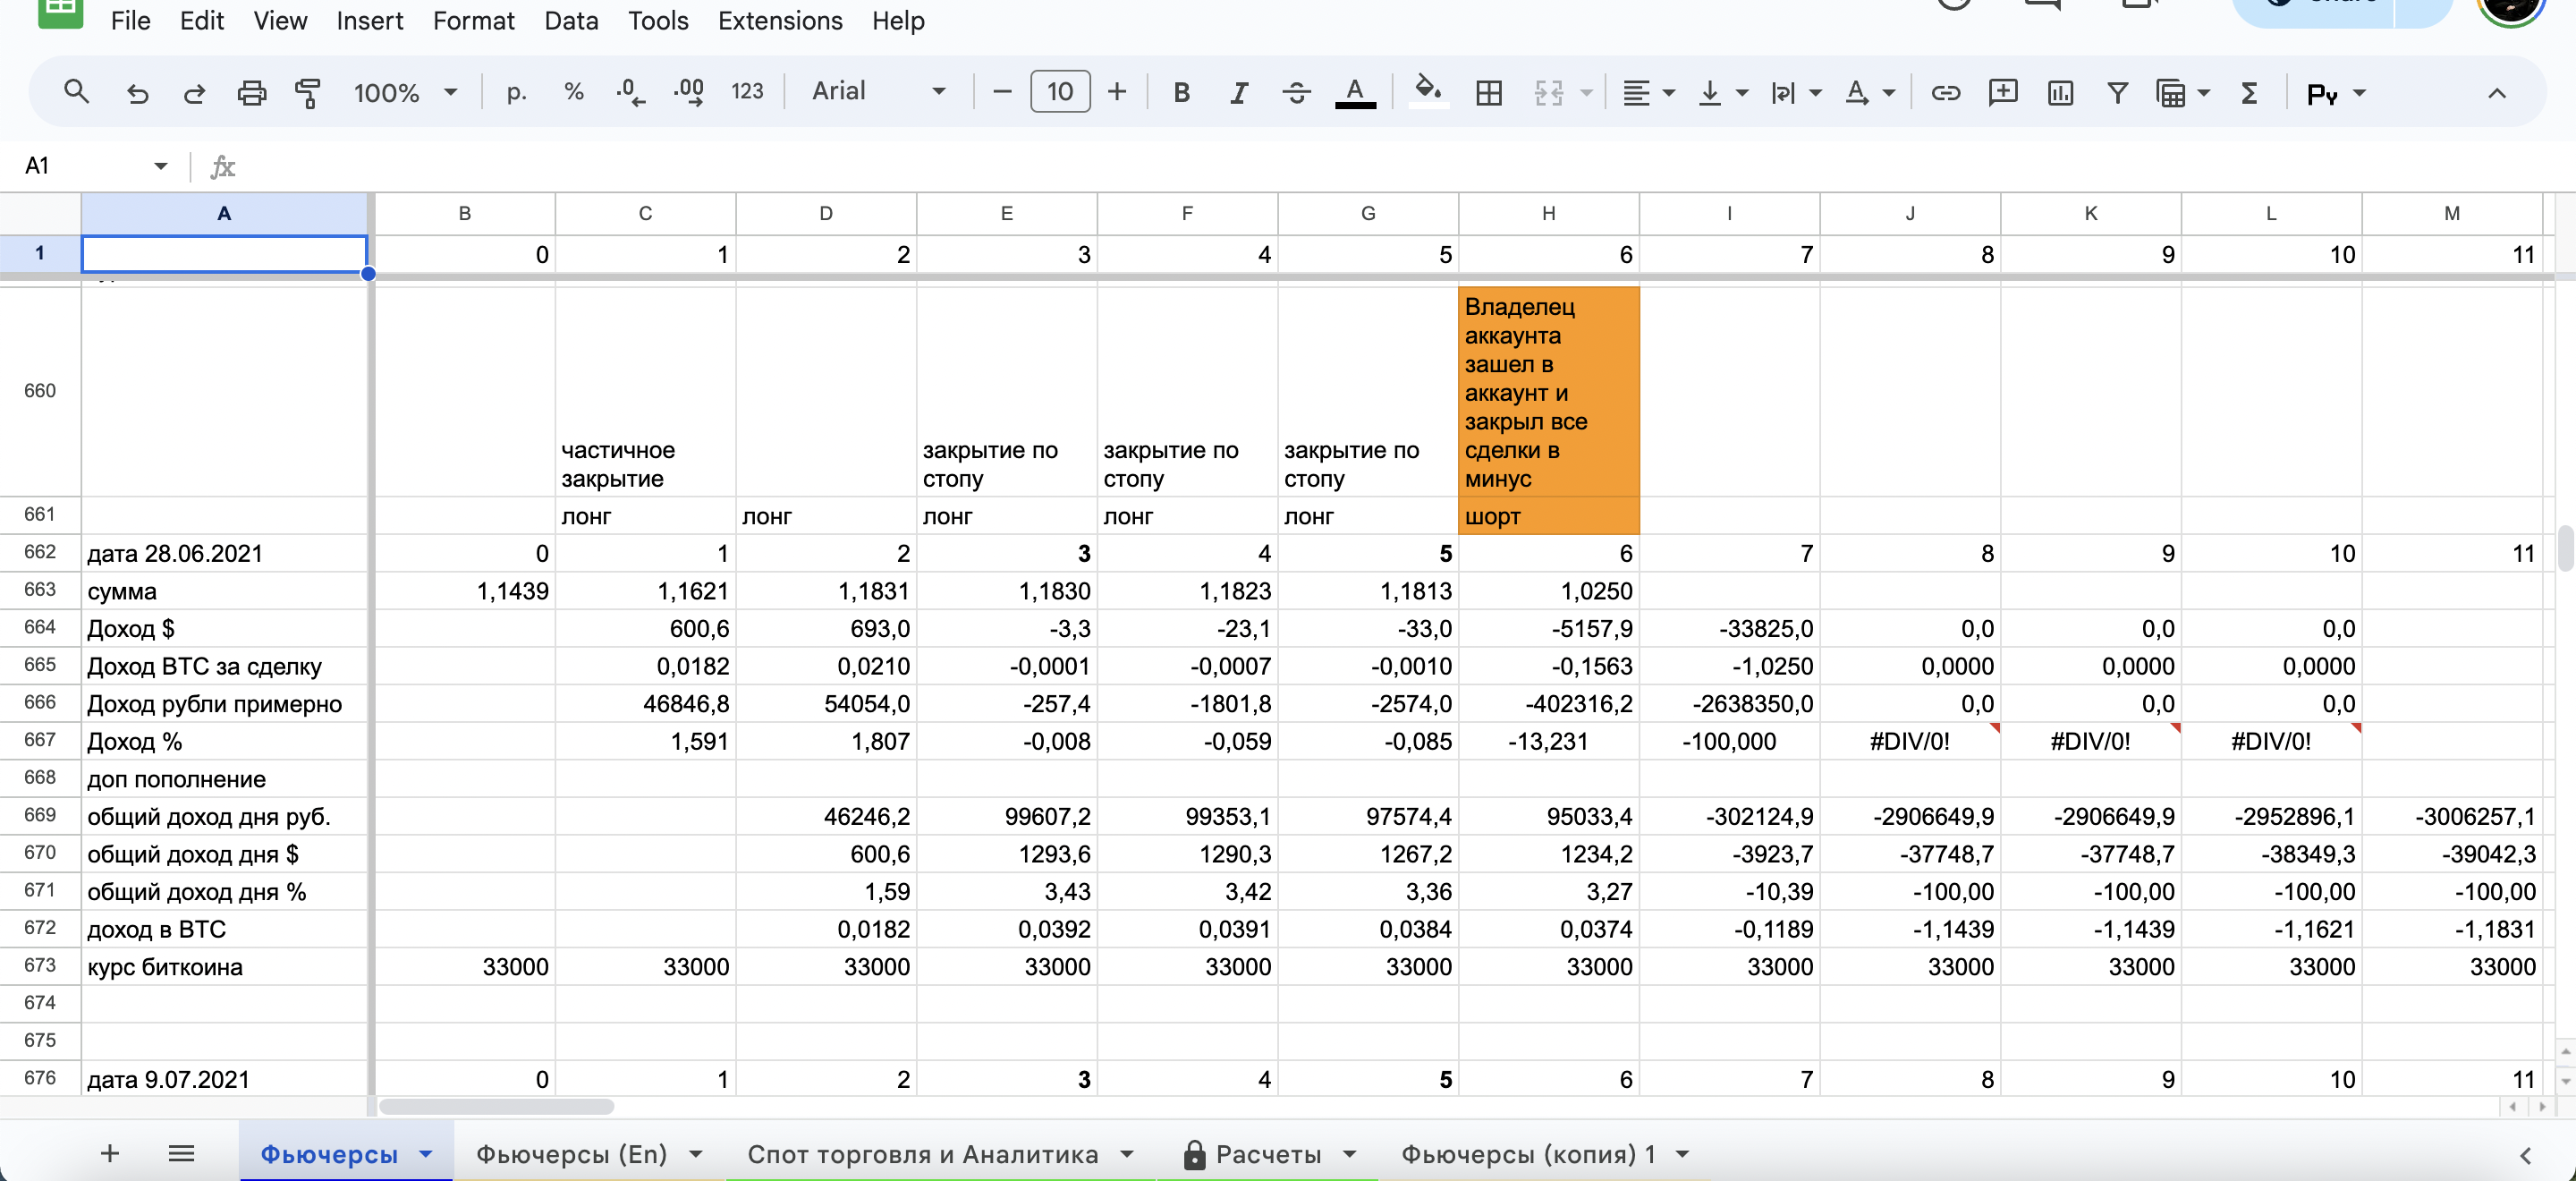The width and height of the screenshot is (2576, 1181).
Task: Click the add sheet plus button
Action: (110, 1153)
